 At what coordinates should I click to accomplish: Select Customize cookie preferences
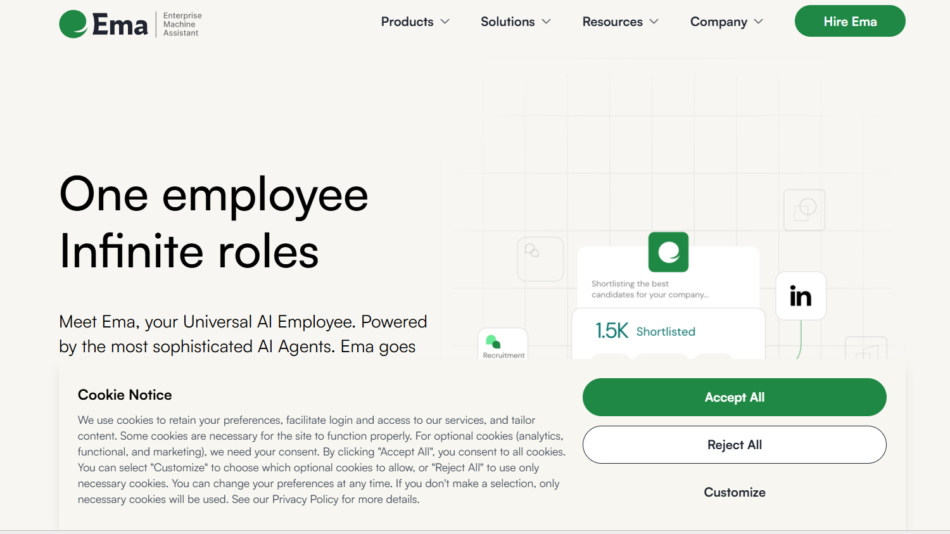point(734,492)
